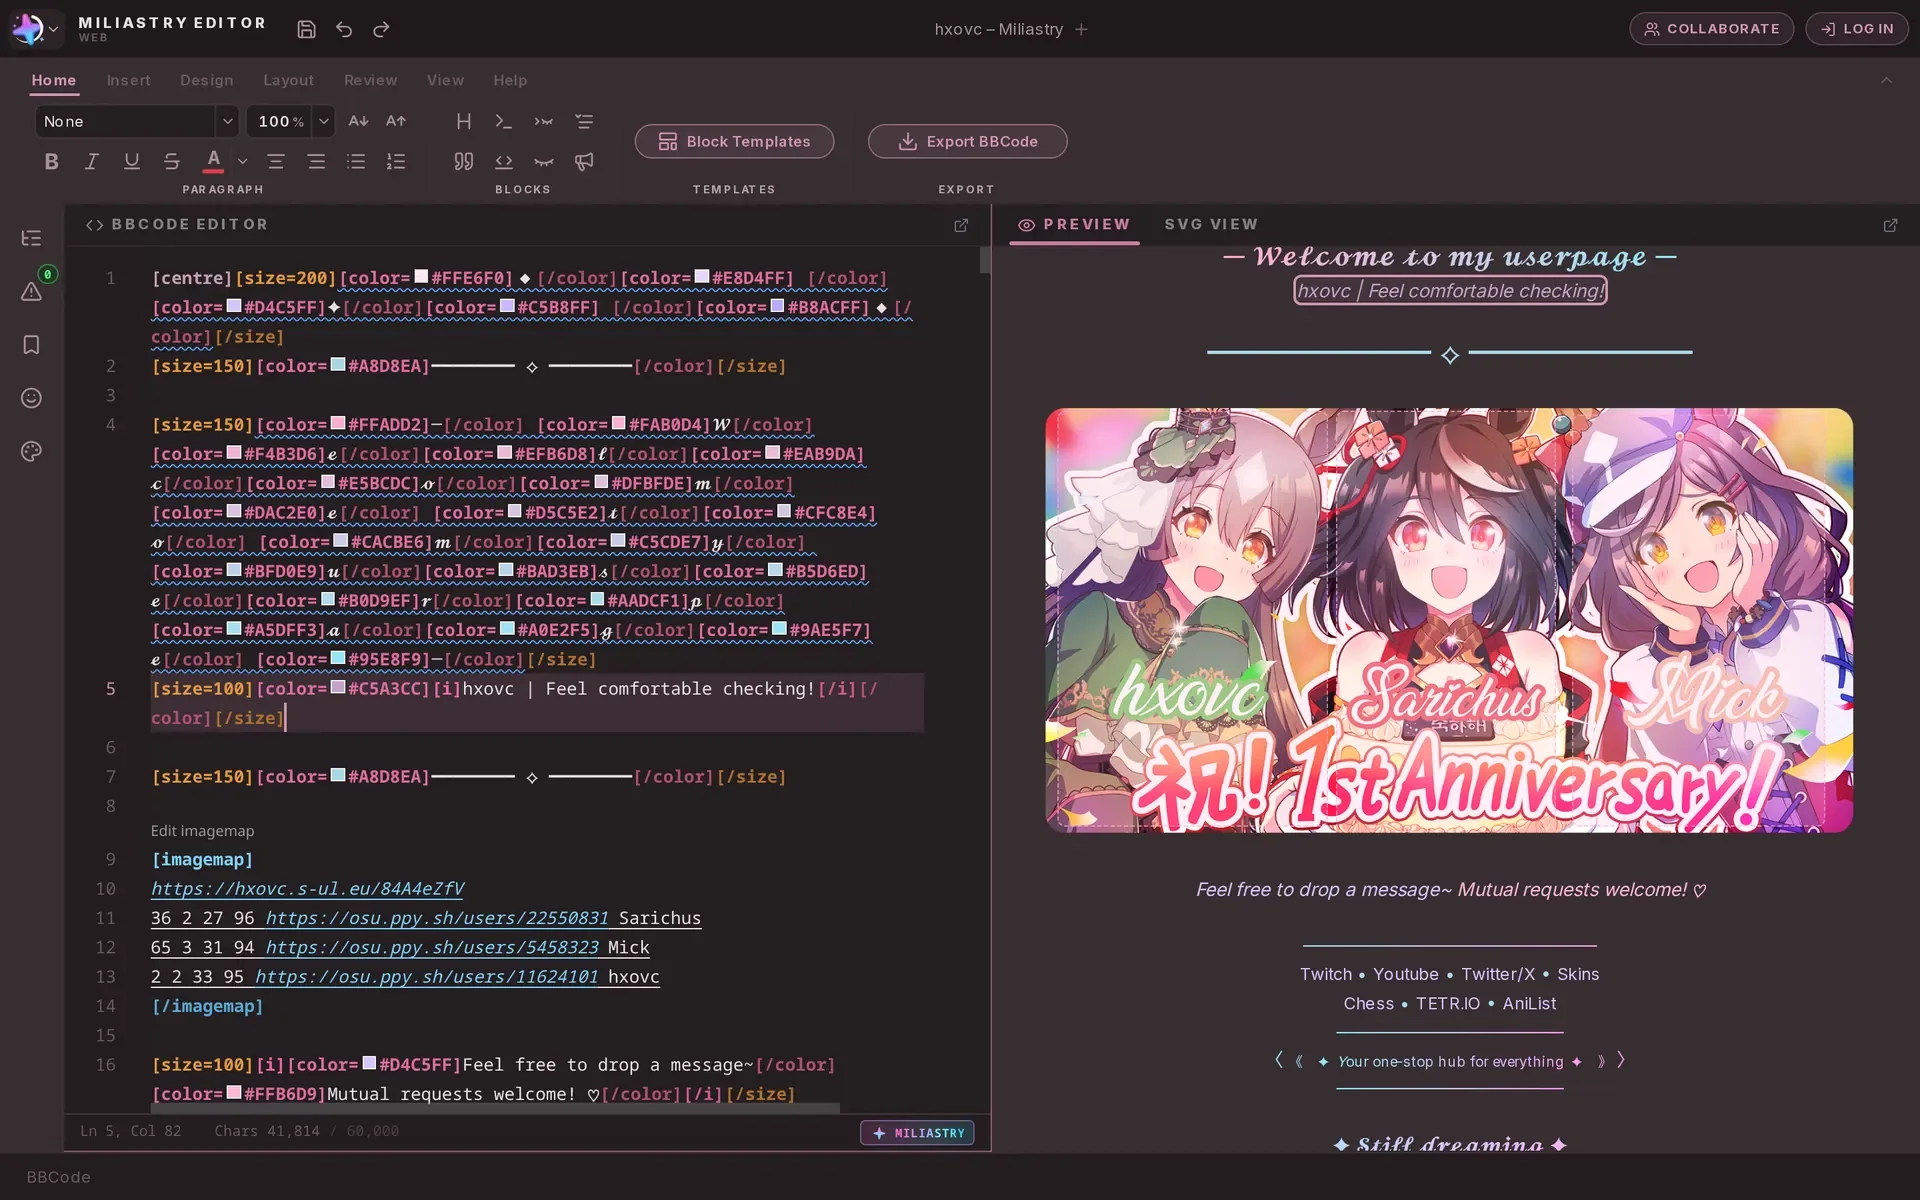Expand the text color options arrow
This screenshot has height=1200, width=1920.
tap(242, 161)
